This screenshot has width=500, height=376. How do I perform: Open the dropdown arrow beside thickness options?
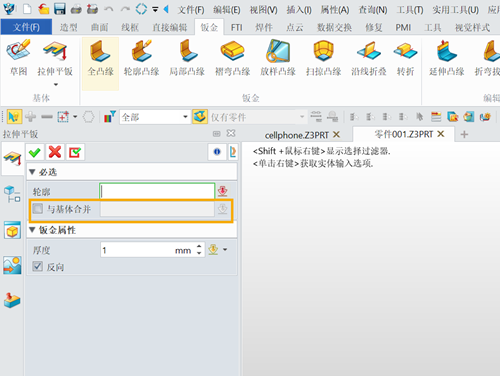pyautogui.click(x=225, y=249)
